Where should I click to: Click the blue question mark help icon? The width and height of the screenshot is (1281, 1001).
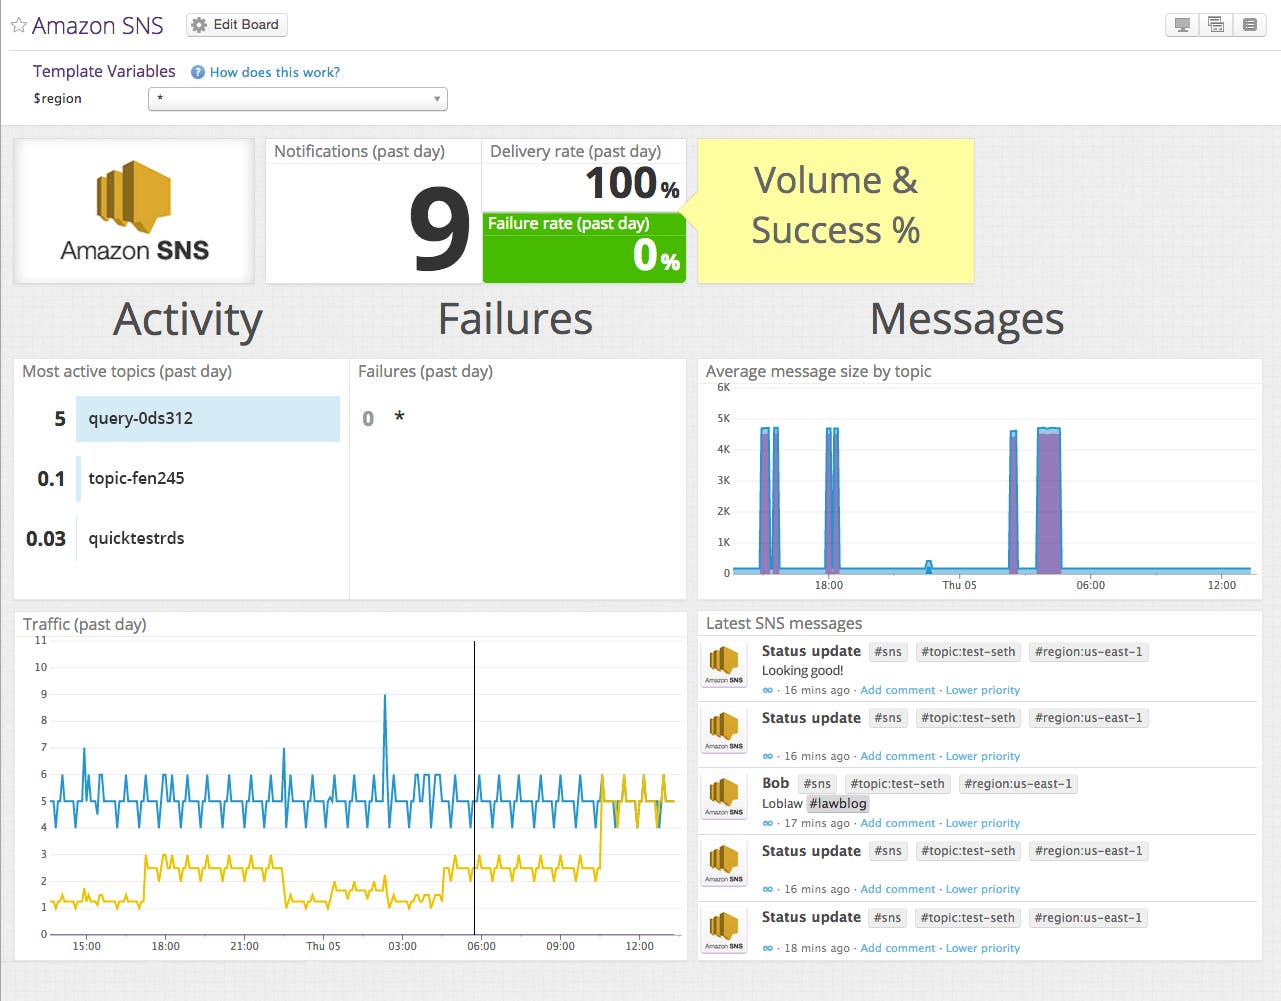(x=197, y=71)
